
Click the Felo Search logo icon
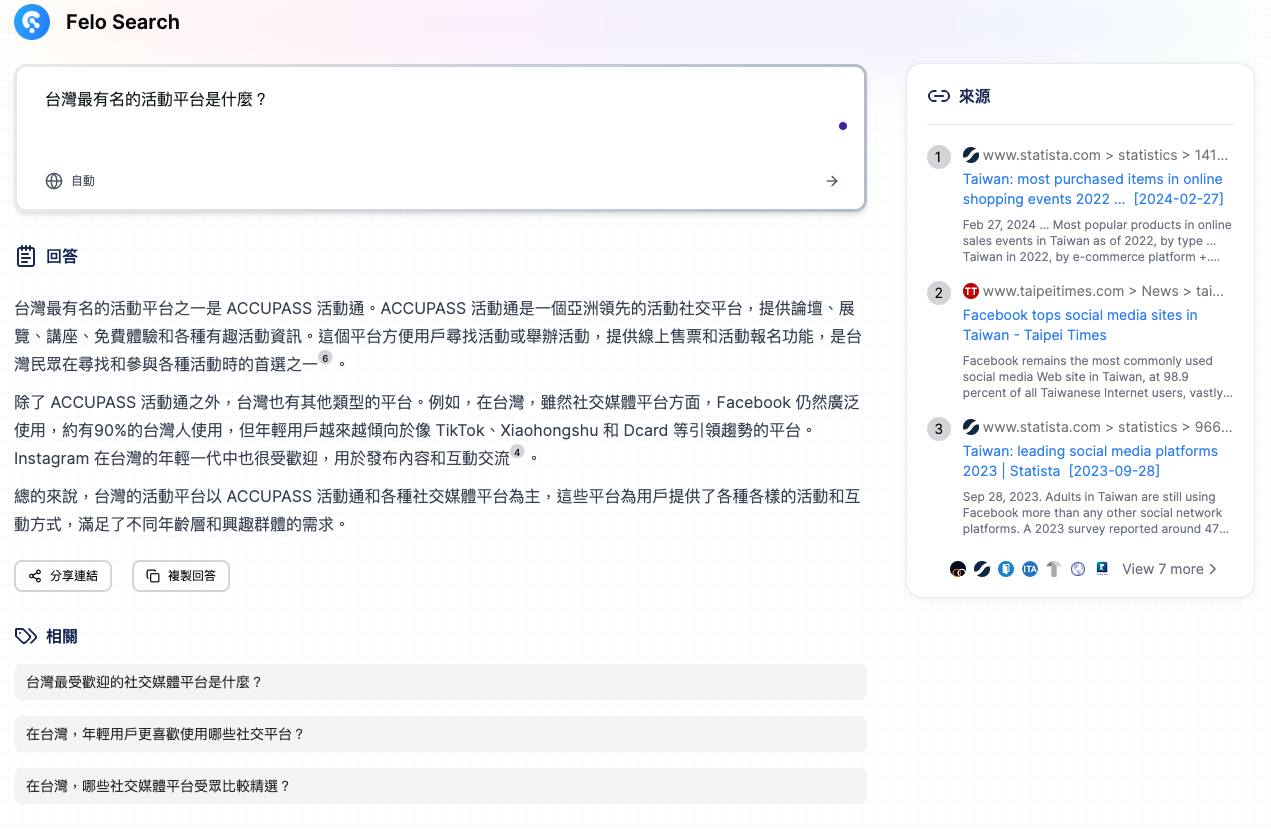point(32,22)
